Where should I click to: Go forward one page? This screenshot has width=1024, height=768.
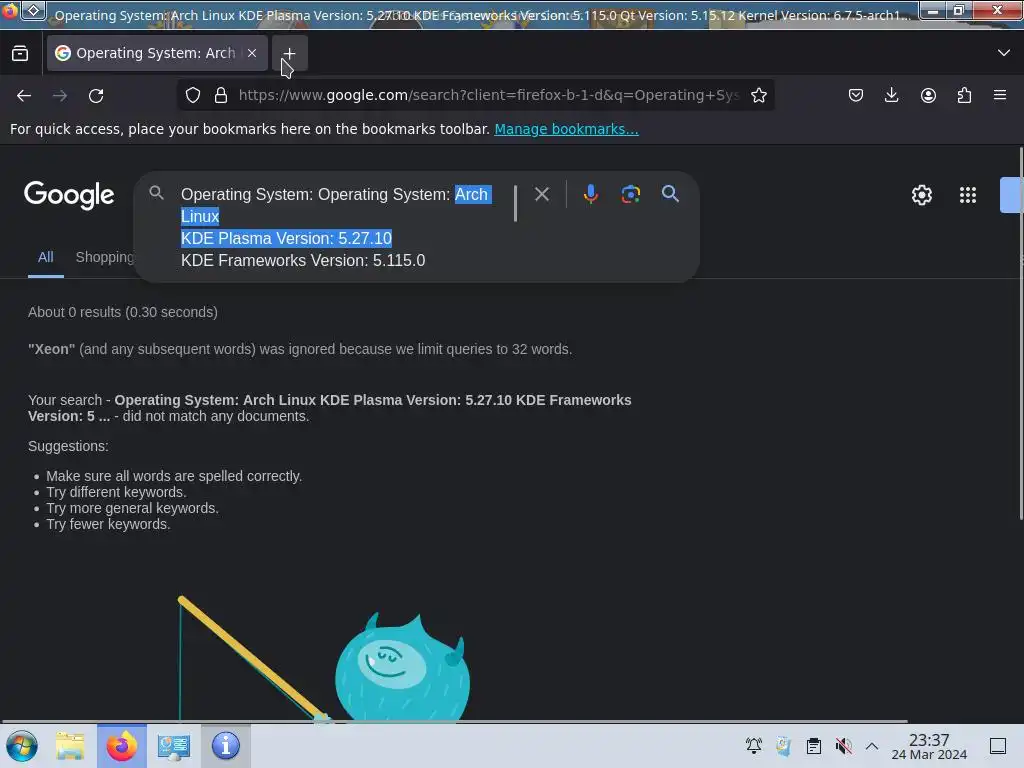pos(60,95)
